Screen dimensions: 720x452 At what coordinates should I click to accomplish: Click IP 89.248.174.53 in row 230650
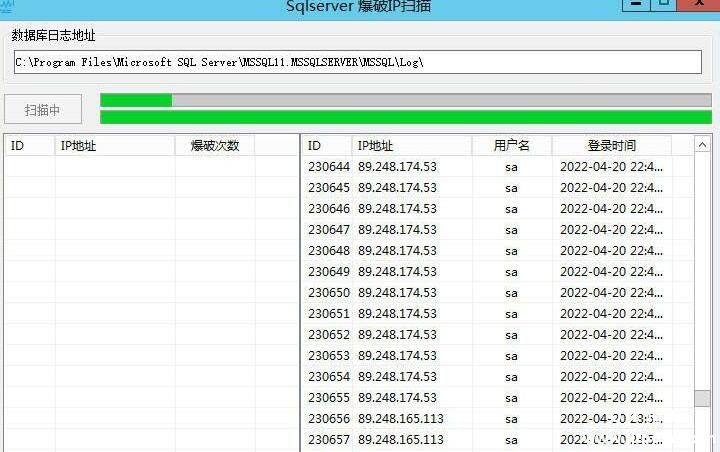[x=397, y=293]
